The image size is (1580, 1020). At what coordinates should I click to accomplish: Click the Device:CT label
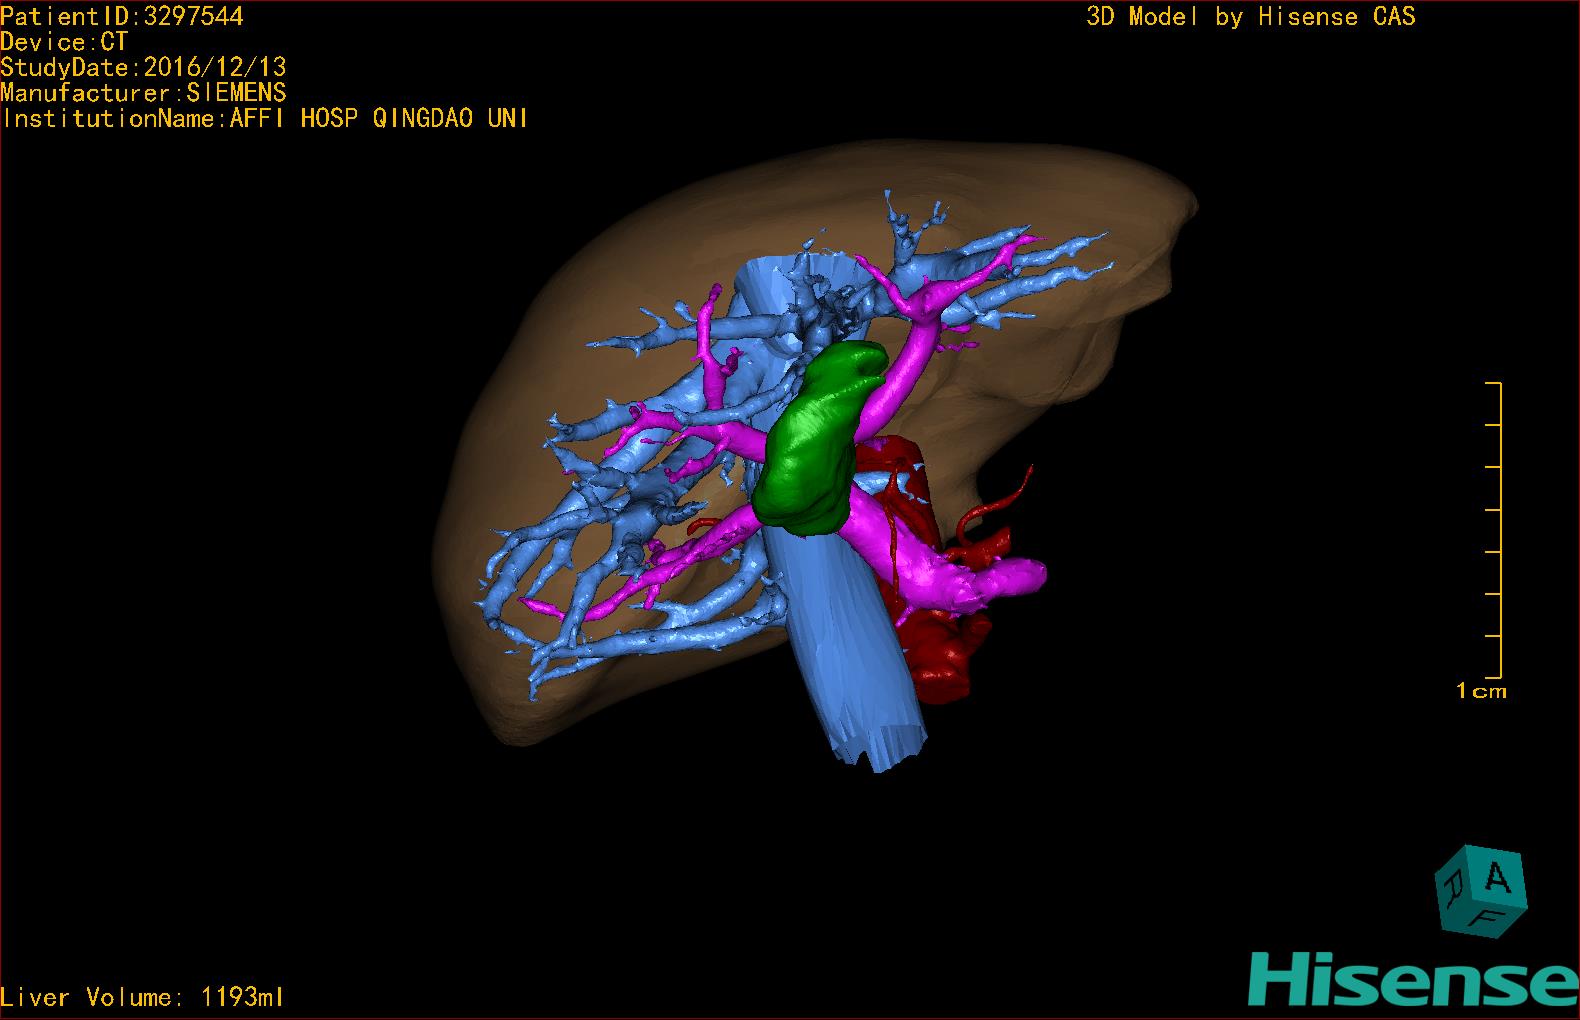click(64, 42)
